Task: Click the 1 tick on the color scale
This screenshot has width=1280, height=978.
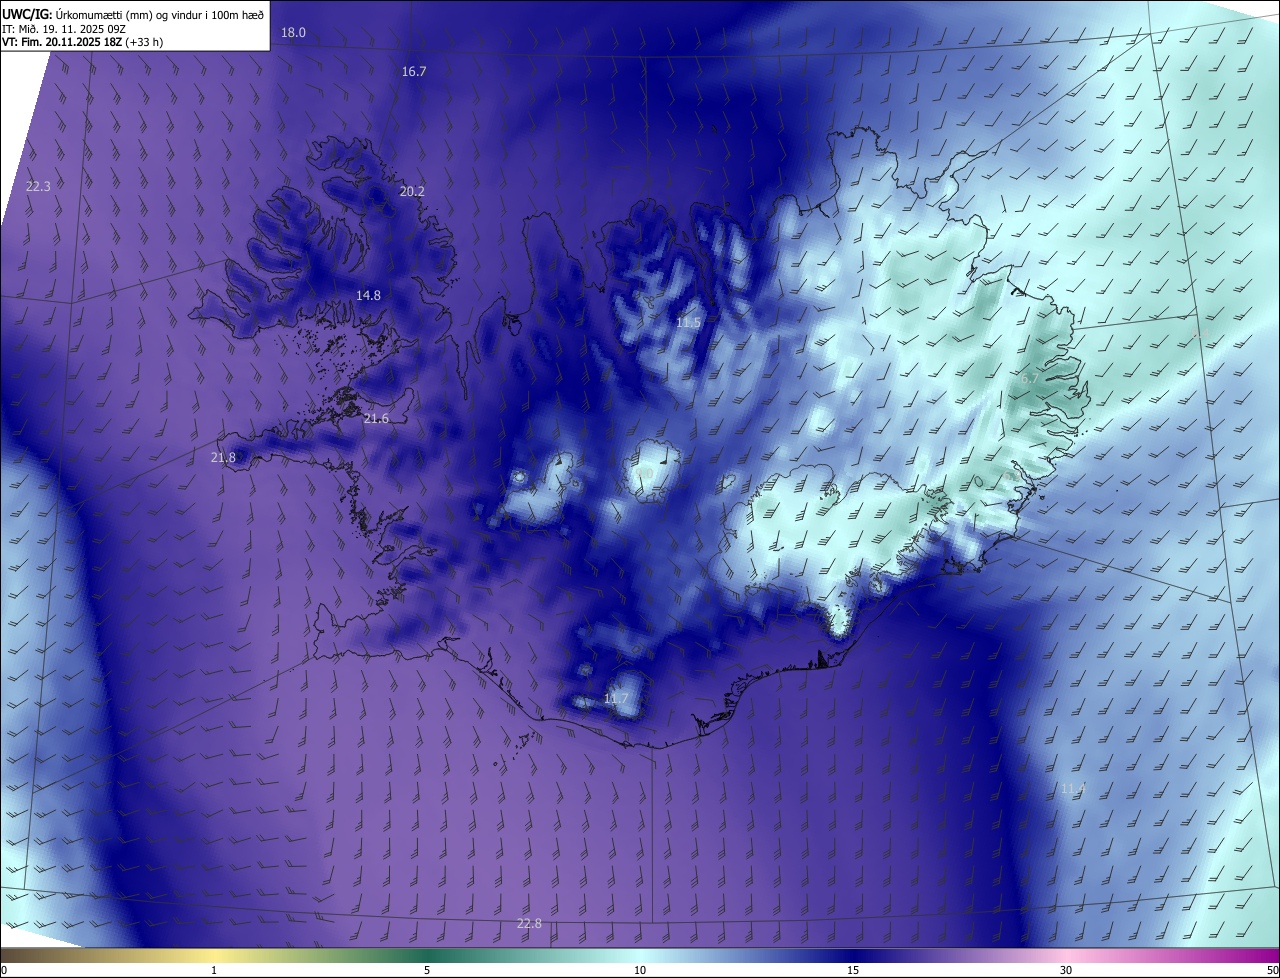Action: (x=214, y=970)
